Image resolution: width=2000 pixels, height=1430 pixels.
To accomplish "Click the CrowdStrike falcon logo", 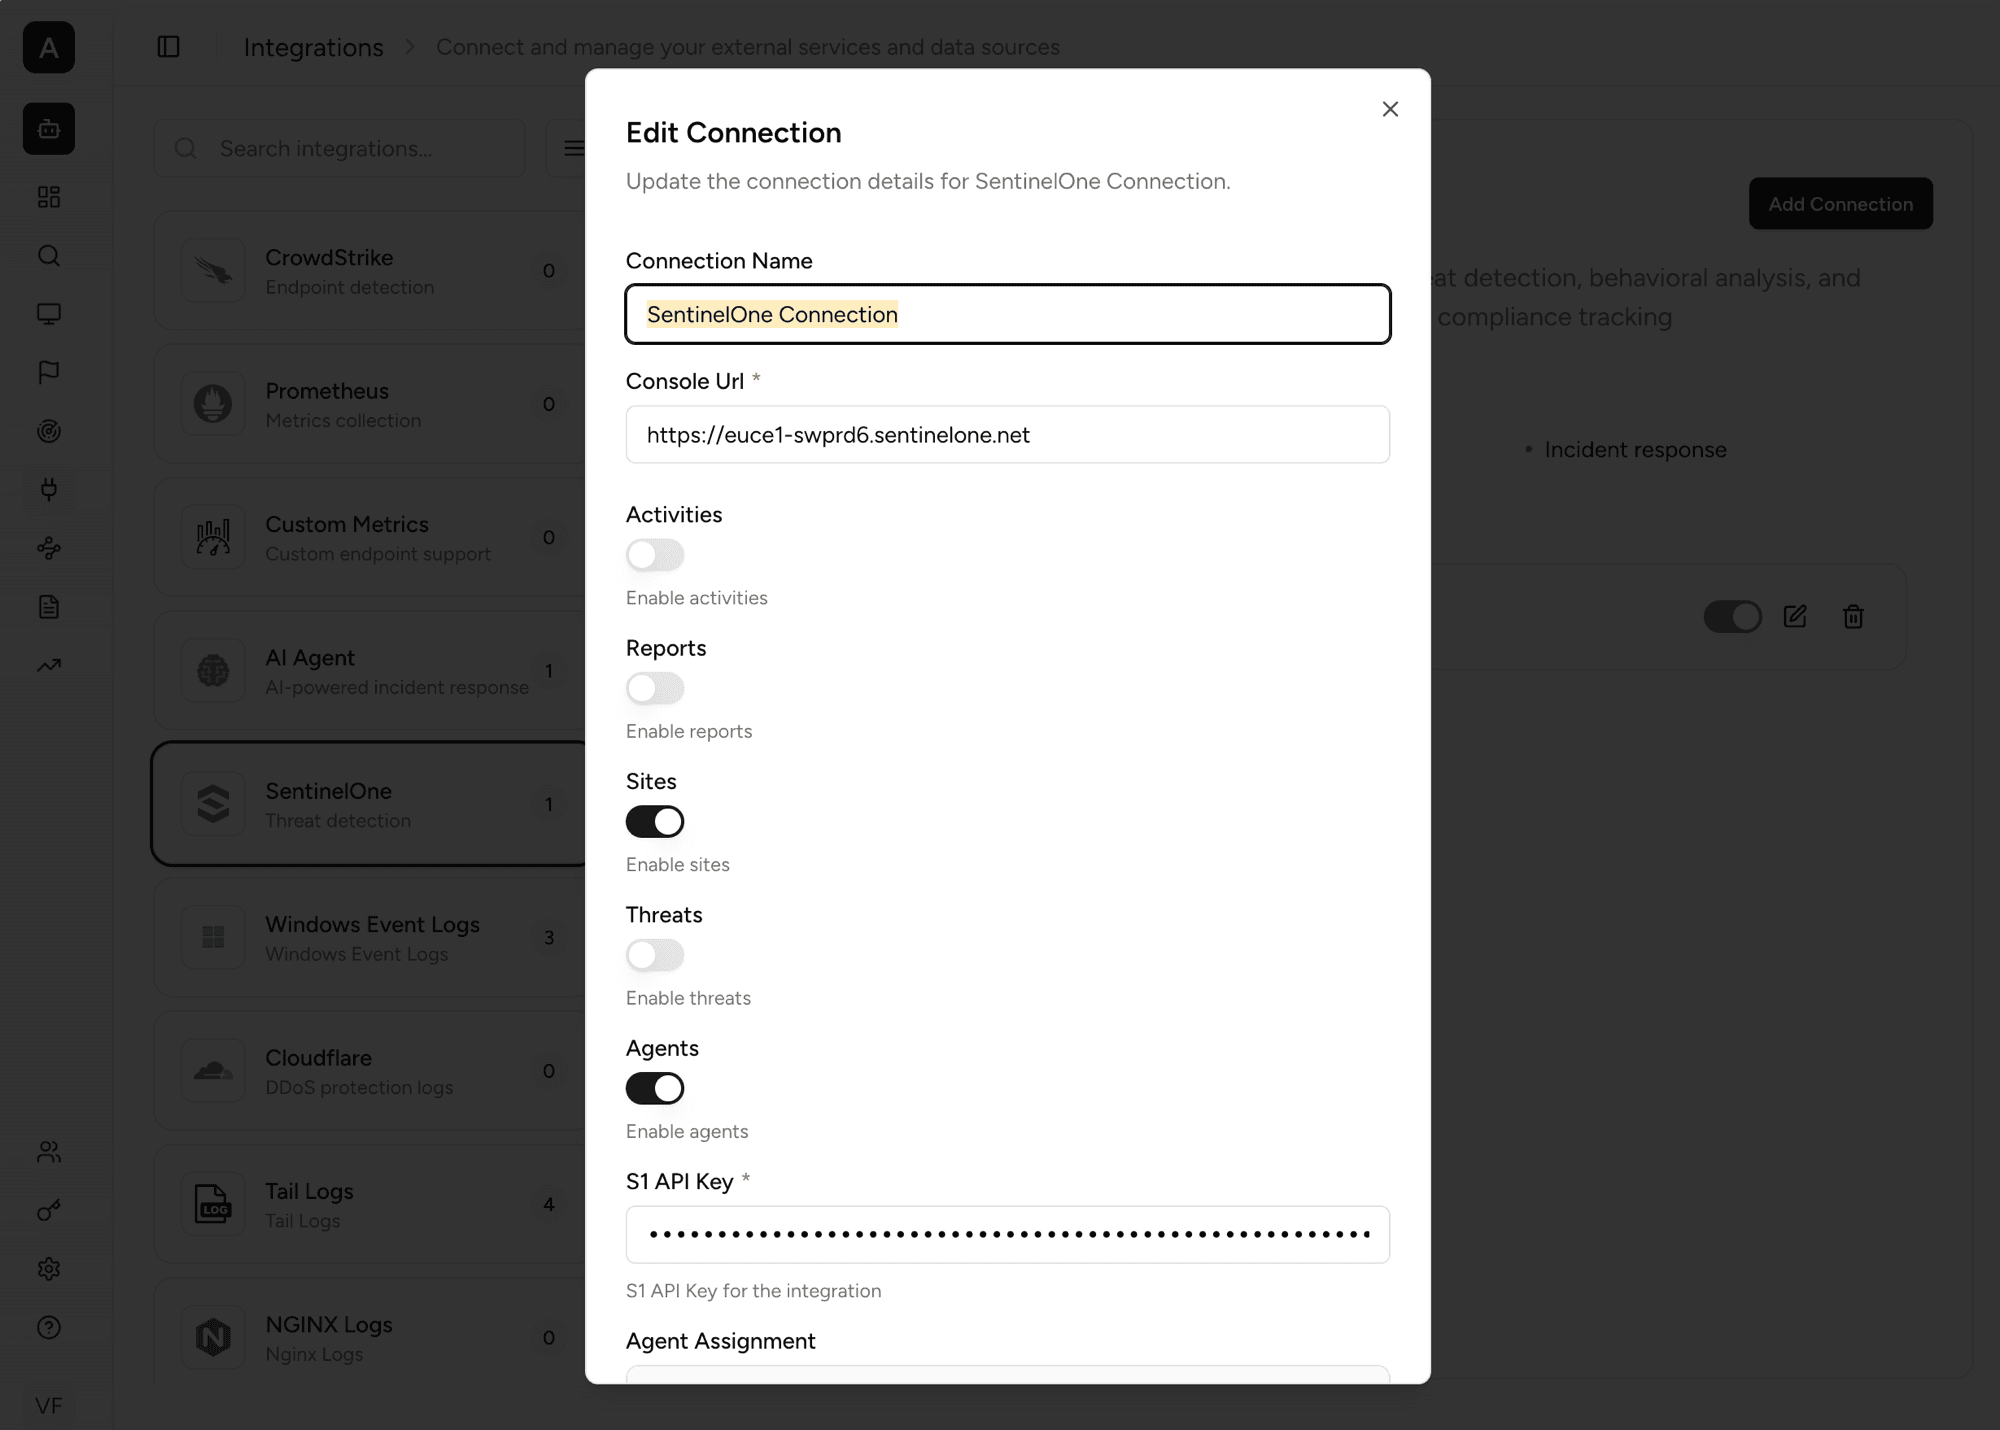I will pos(213,270).
